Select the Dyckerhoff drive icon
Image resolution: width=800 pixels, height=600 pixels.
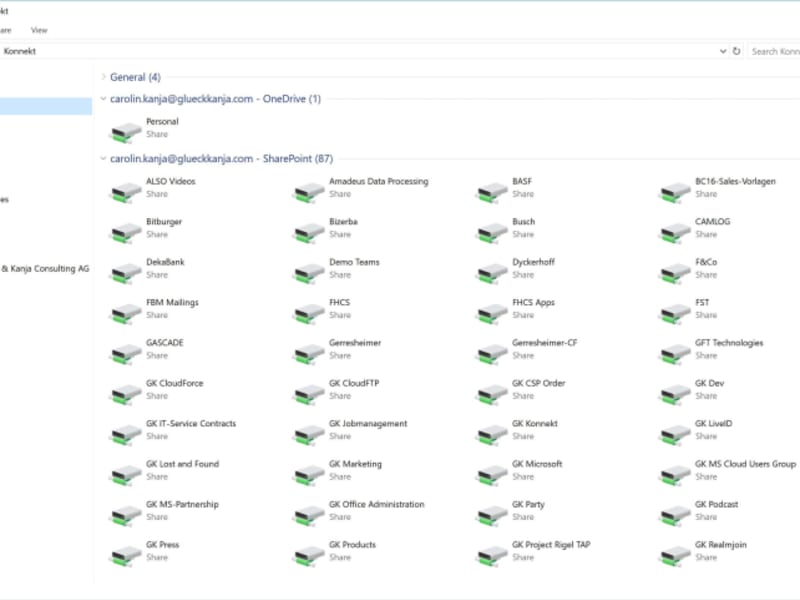[492, 272]
